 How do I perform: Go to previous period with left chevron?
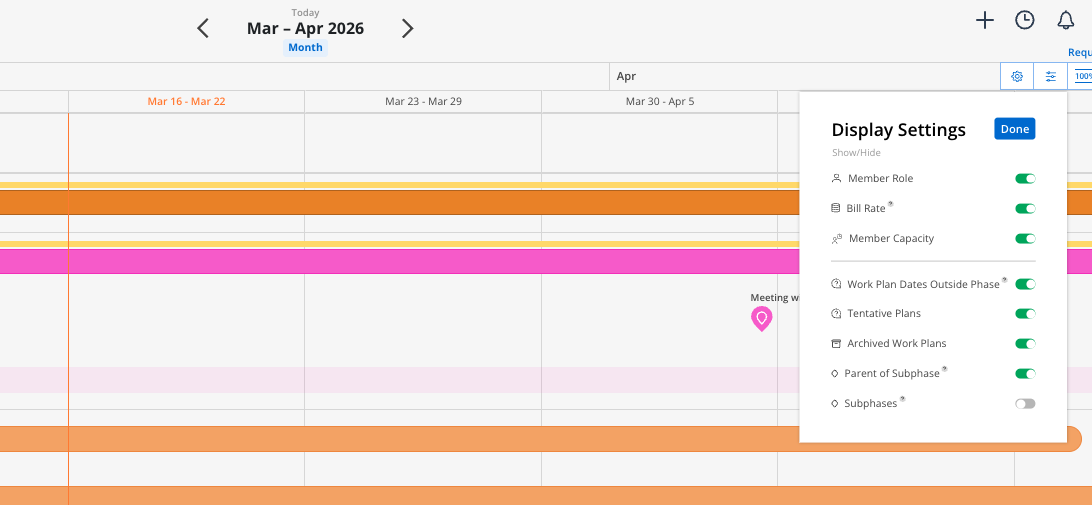point(203,28)
